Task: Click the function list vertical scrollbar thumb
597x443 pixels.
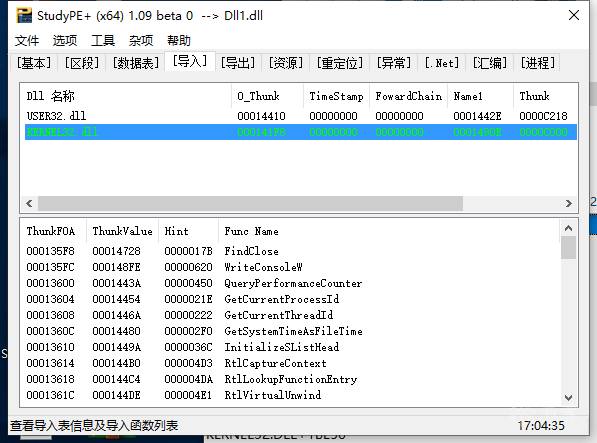Action: [568, 248]
